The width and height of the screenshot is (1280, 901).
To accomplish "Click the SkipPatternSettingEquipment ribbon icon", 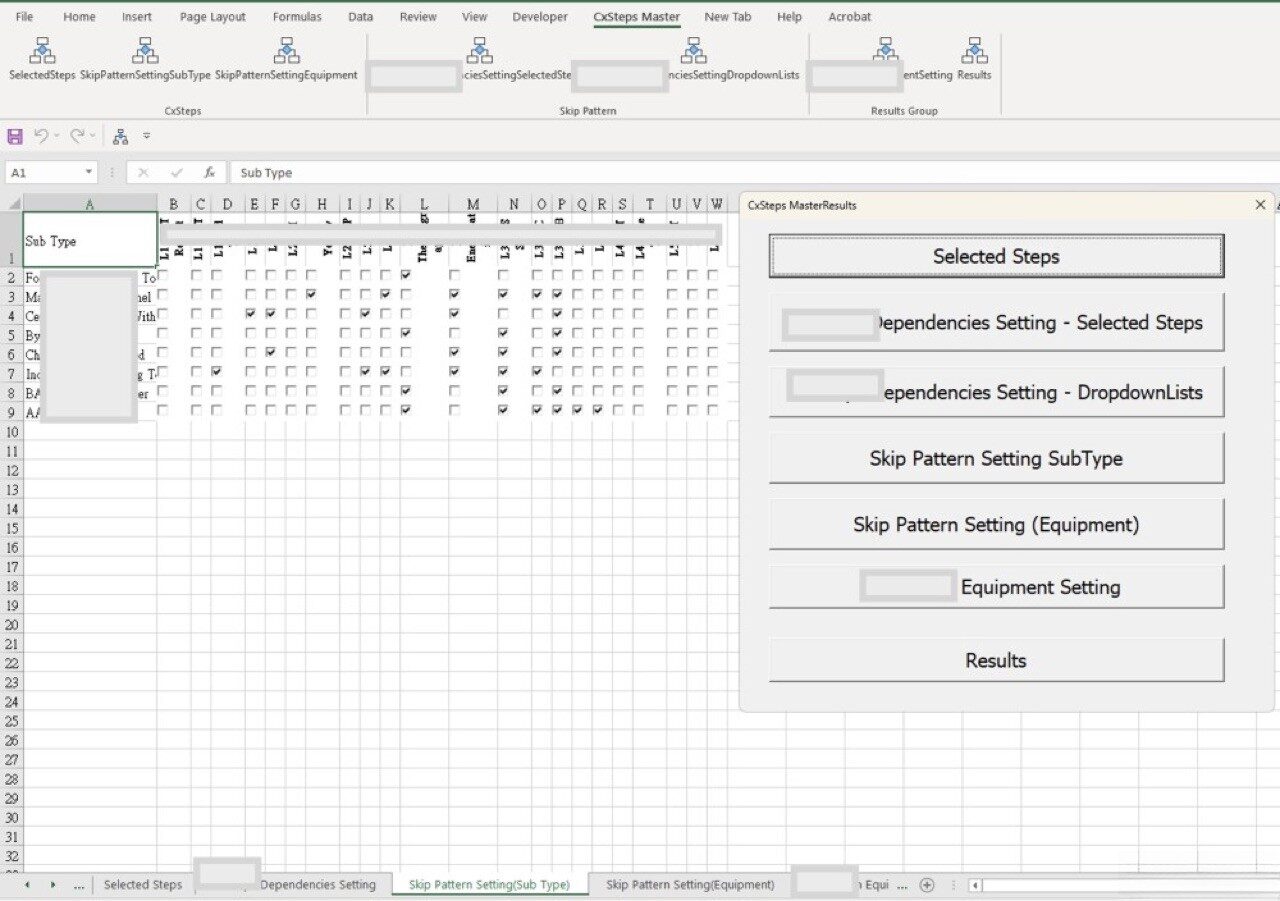I will tap(287, 52).
